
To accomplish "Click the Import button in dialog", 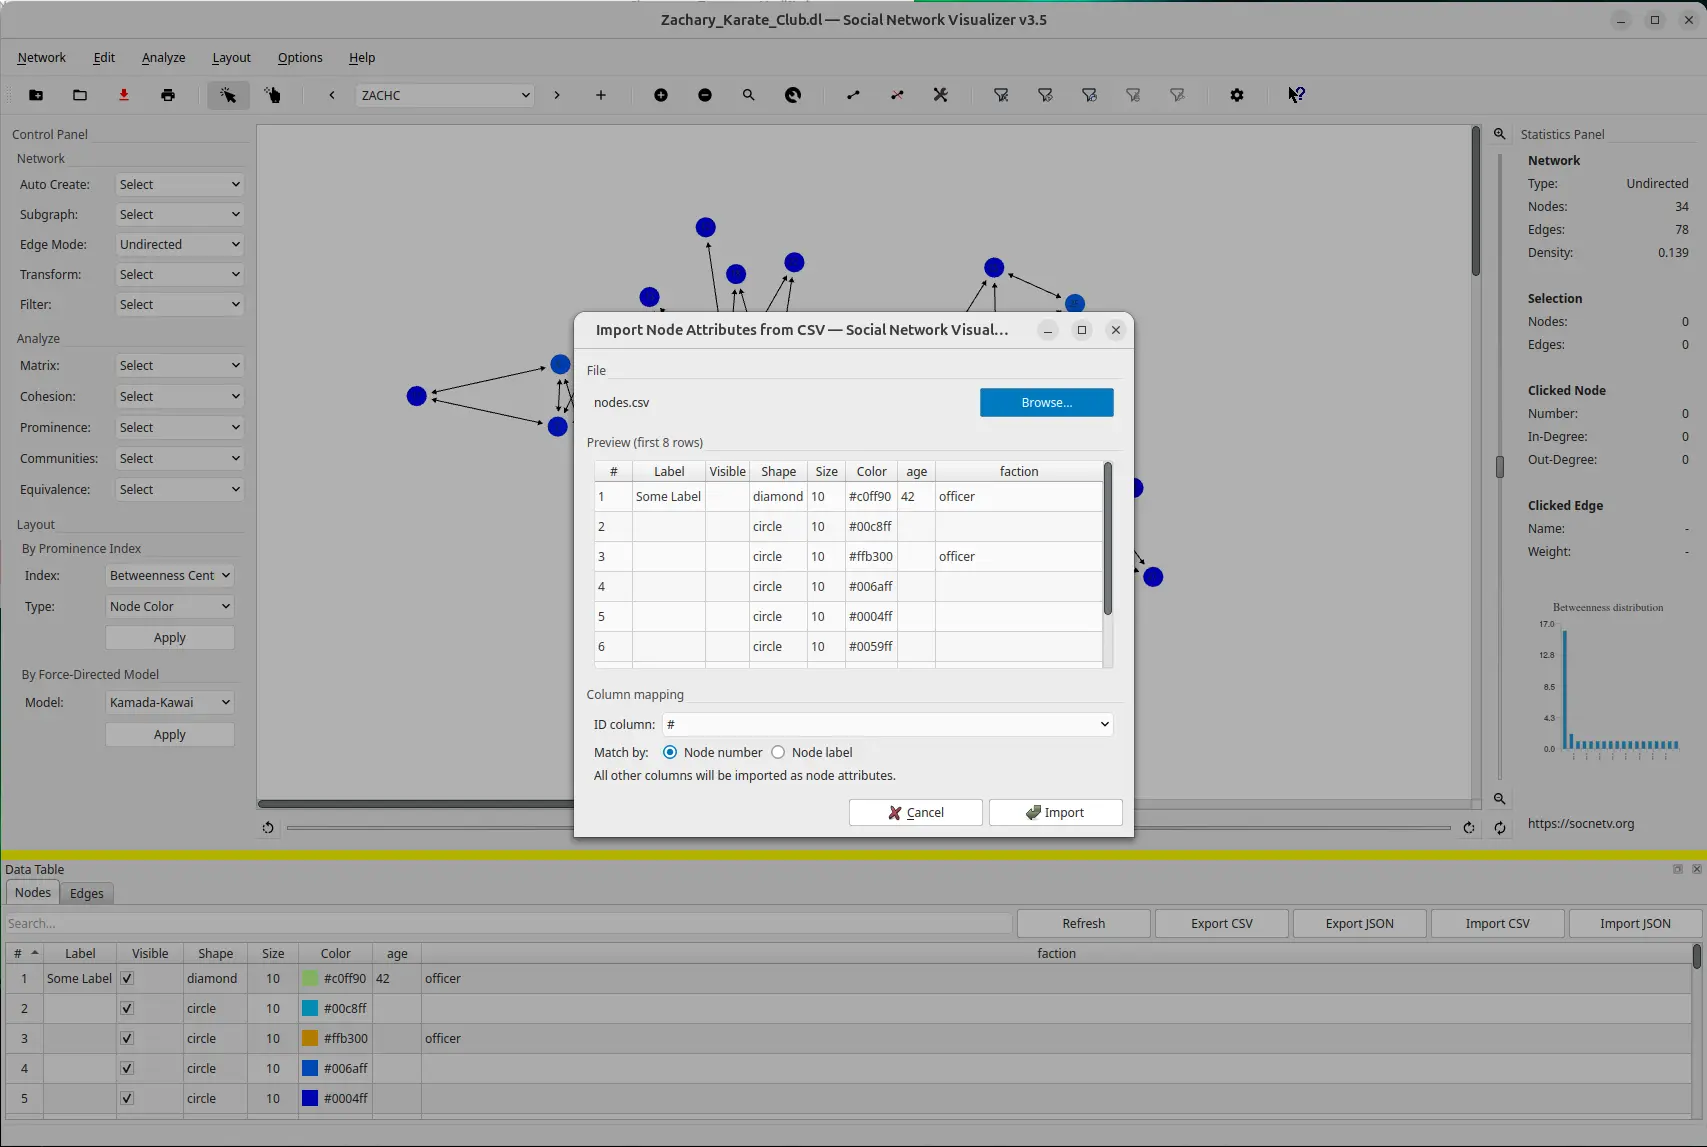I will (x=1055, y=812).
